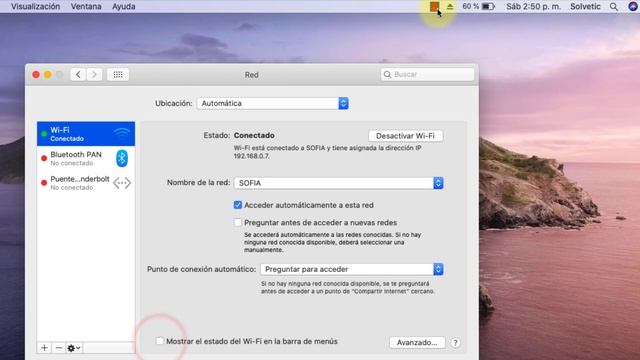Viewport: 640px width, 360px height.
Task: Select Puente...nderbolt service in list
Action: tap(86, 183)
